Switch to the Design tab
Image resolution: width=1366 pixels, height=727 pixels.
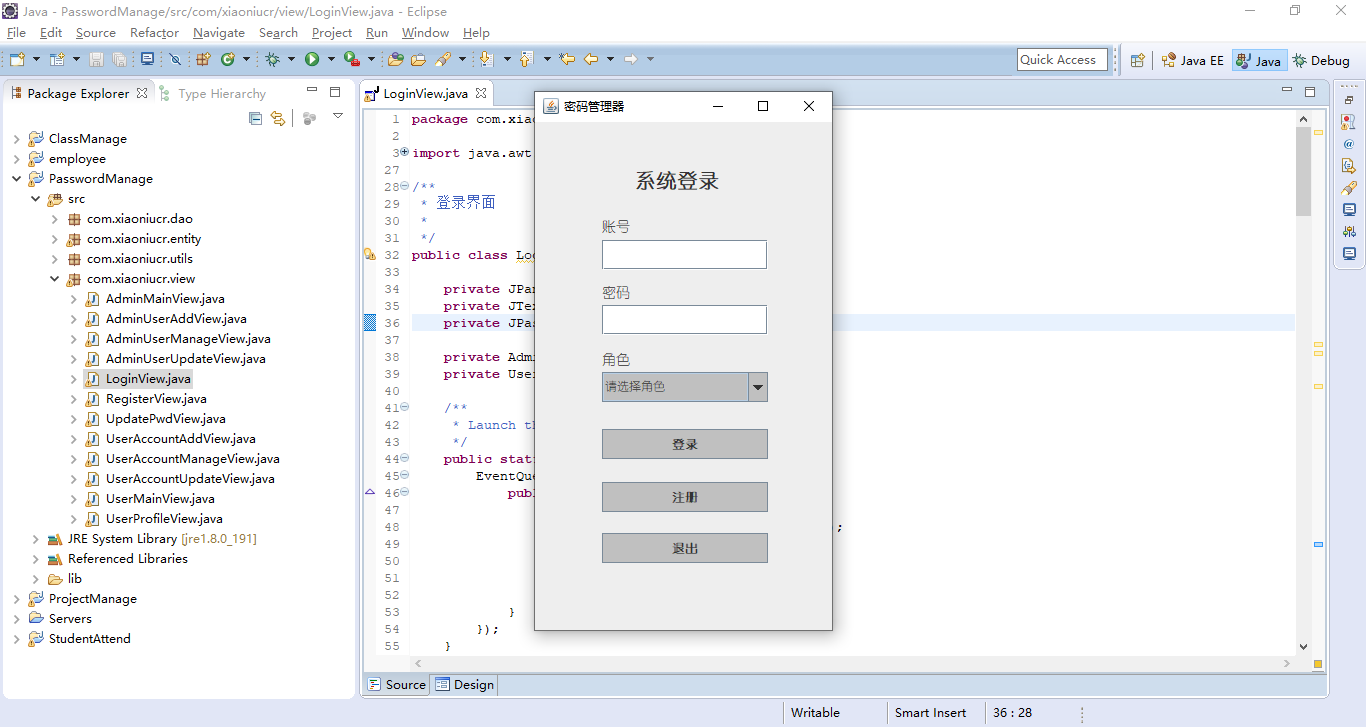click(464, 685)
